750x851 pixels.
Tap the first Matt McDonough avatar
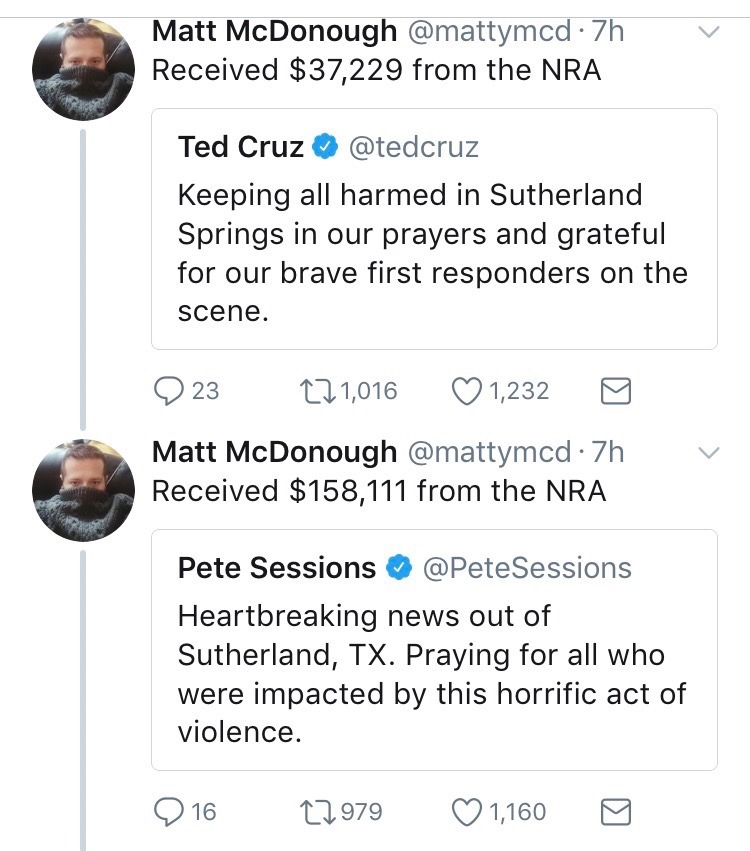tap(84, 69)
